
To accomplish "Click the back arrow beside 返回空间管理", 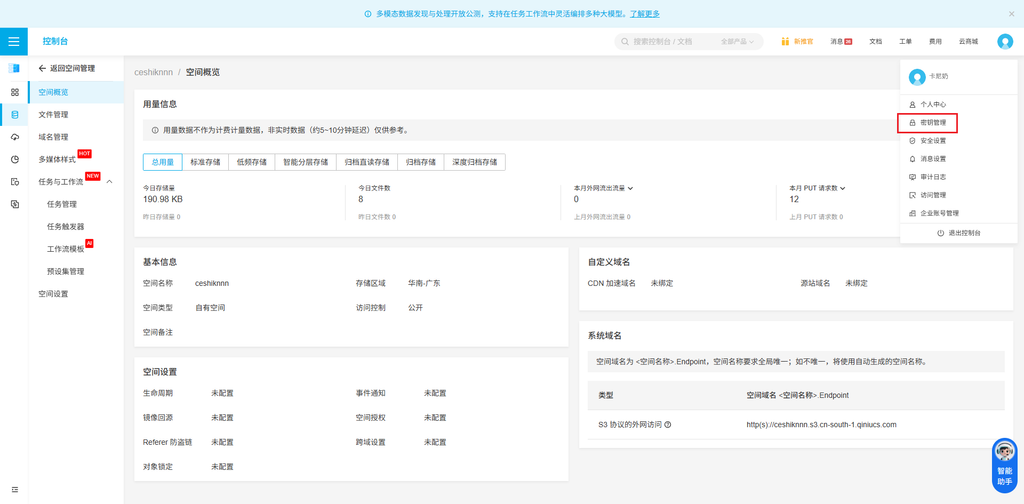I will point(42,68).
